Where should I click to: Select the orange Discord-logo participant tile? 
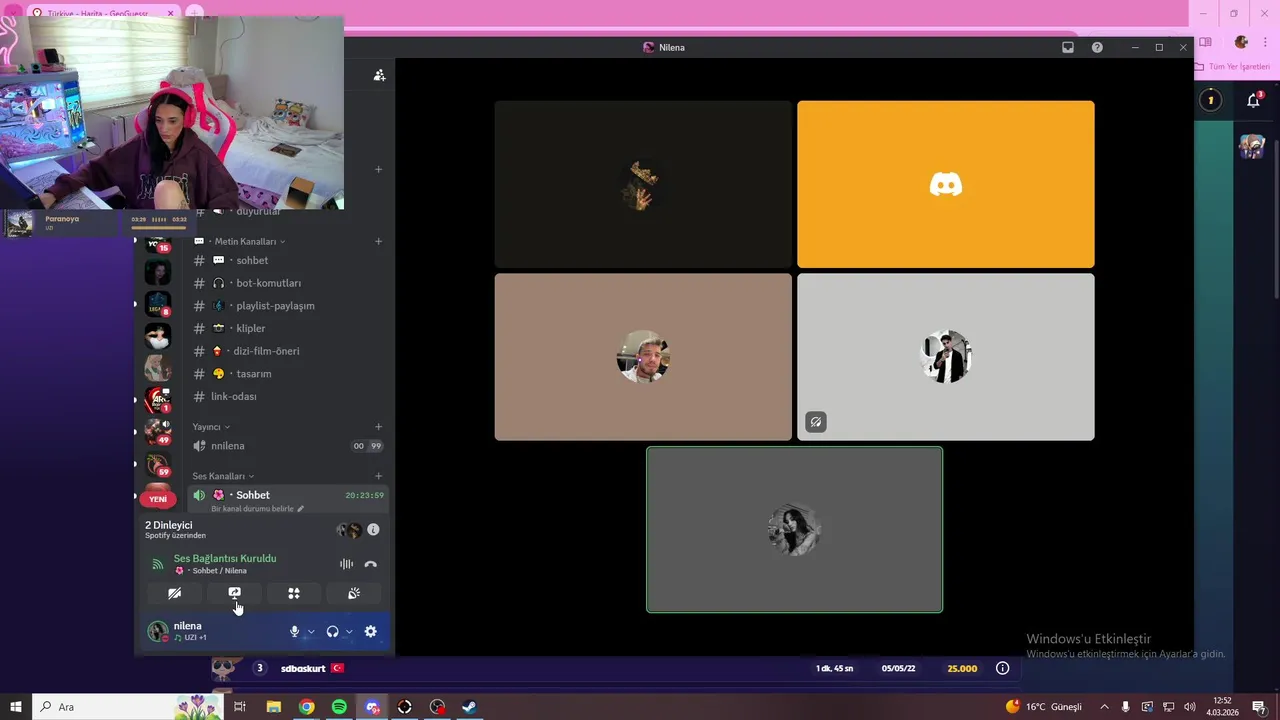click(946, 184)
